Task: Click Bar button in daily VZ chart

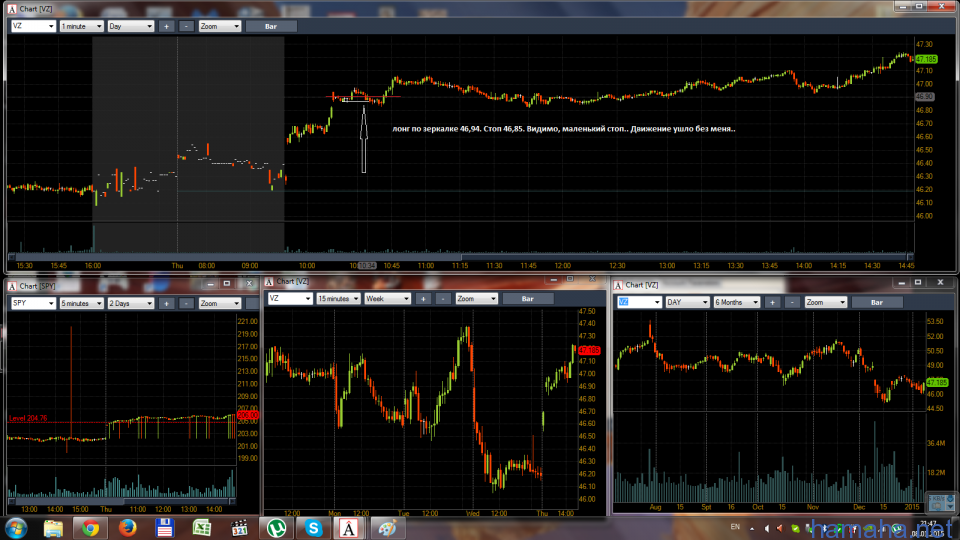Action: pos(877,302)
